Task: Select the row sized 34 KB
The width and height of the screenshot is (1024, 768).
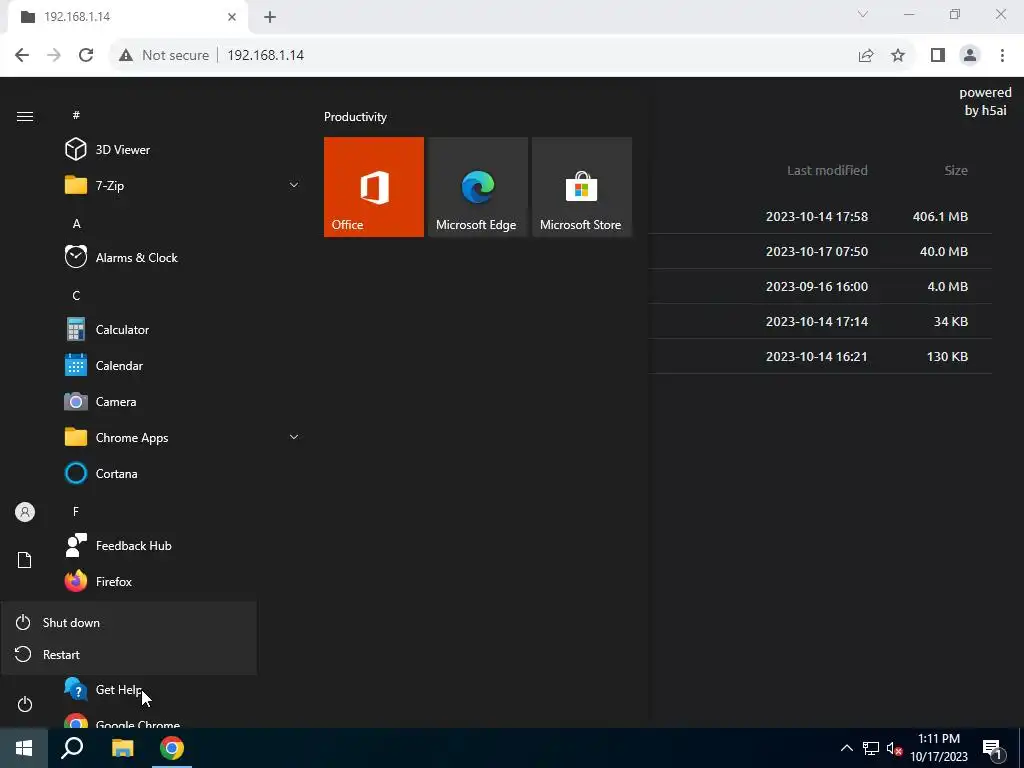Action: click(x=820, y=321)
